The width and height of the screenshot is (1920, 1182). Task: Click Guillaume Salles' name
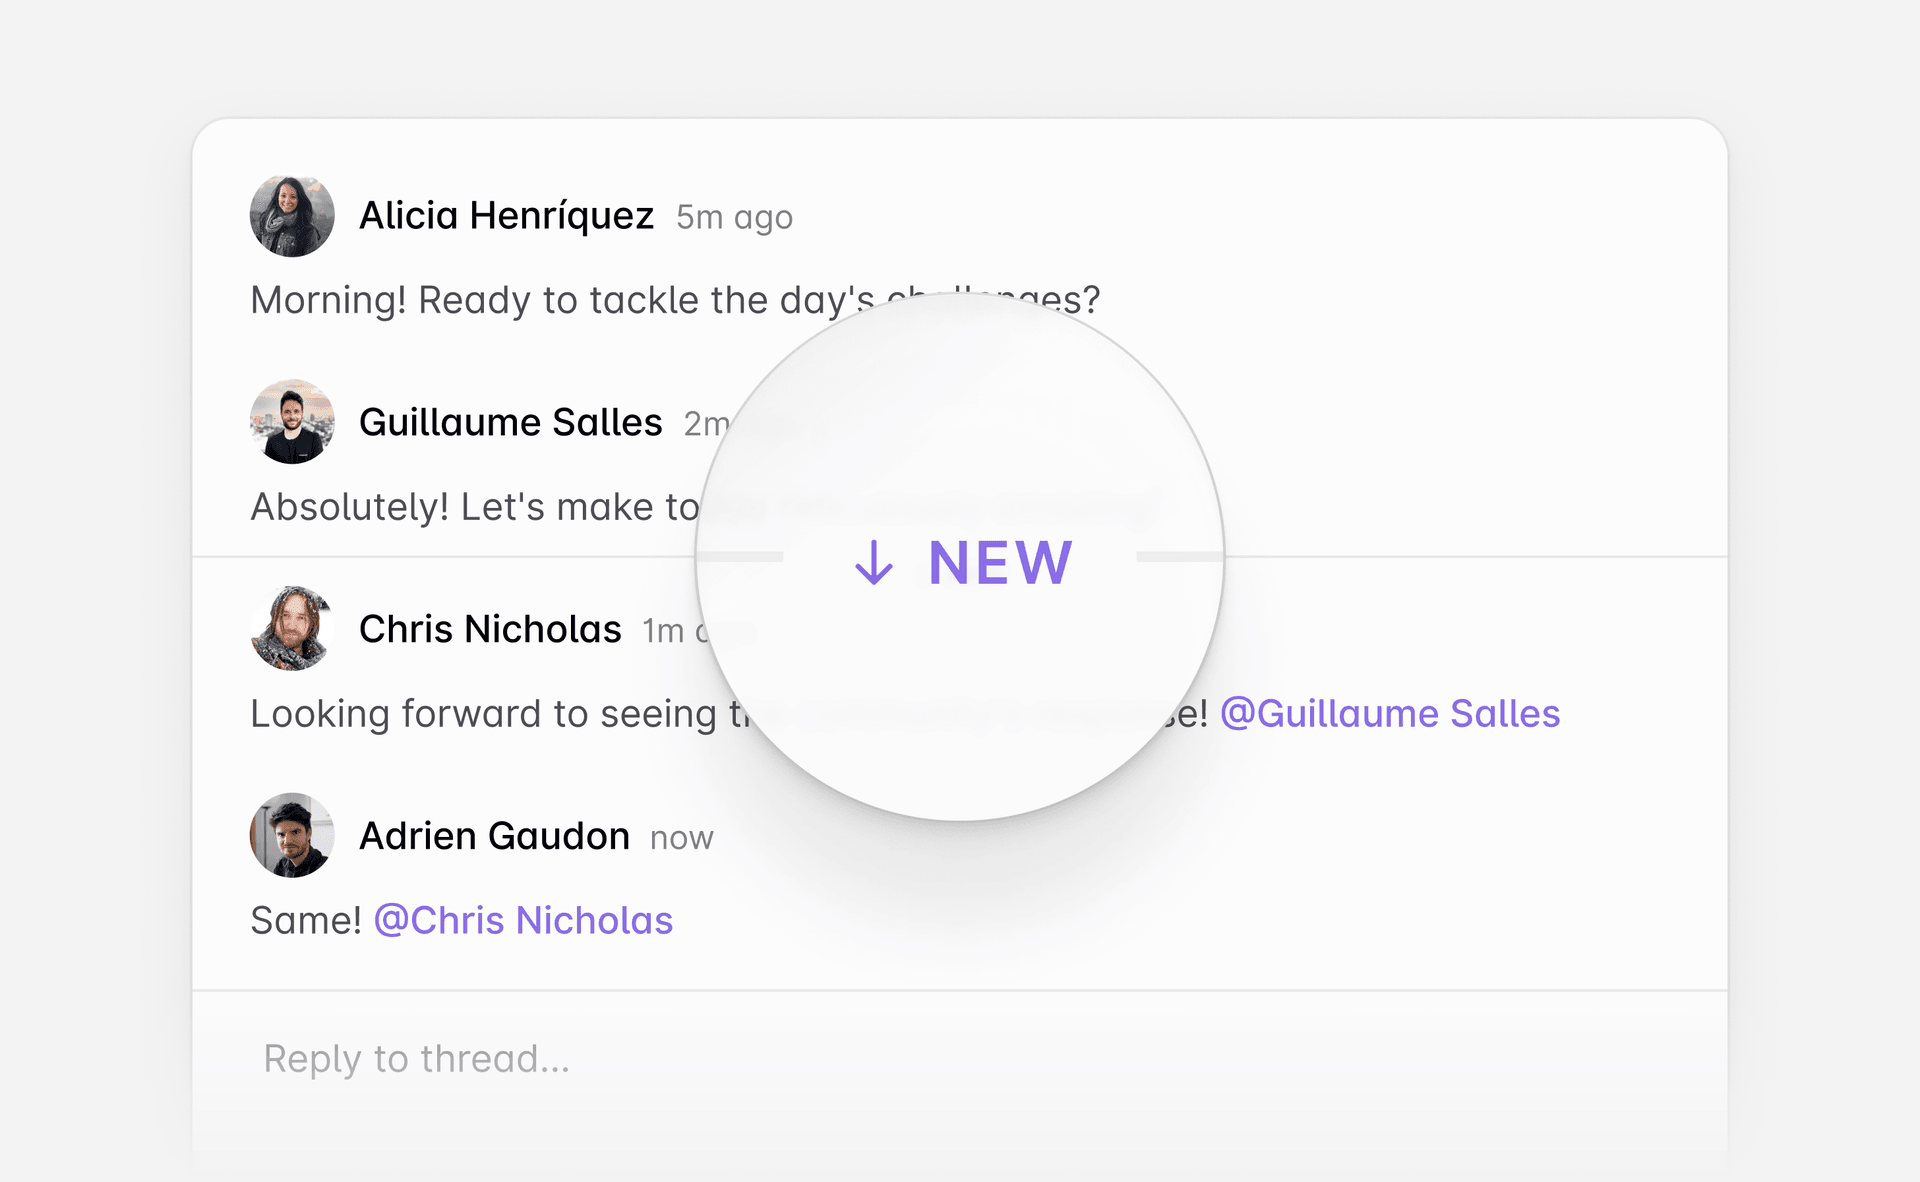pyautogui.click(x=510, y=421)
